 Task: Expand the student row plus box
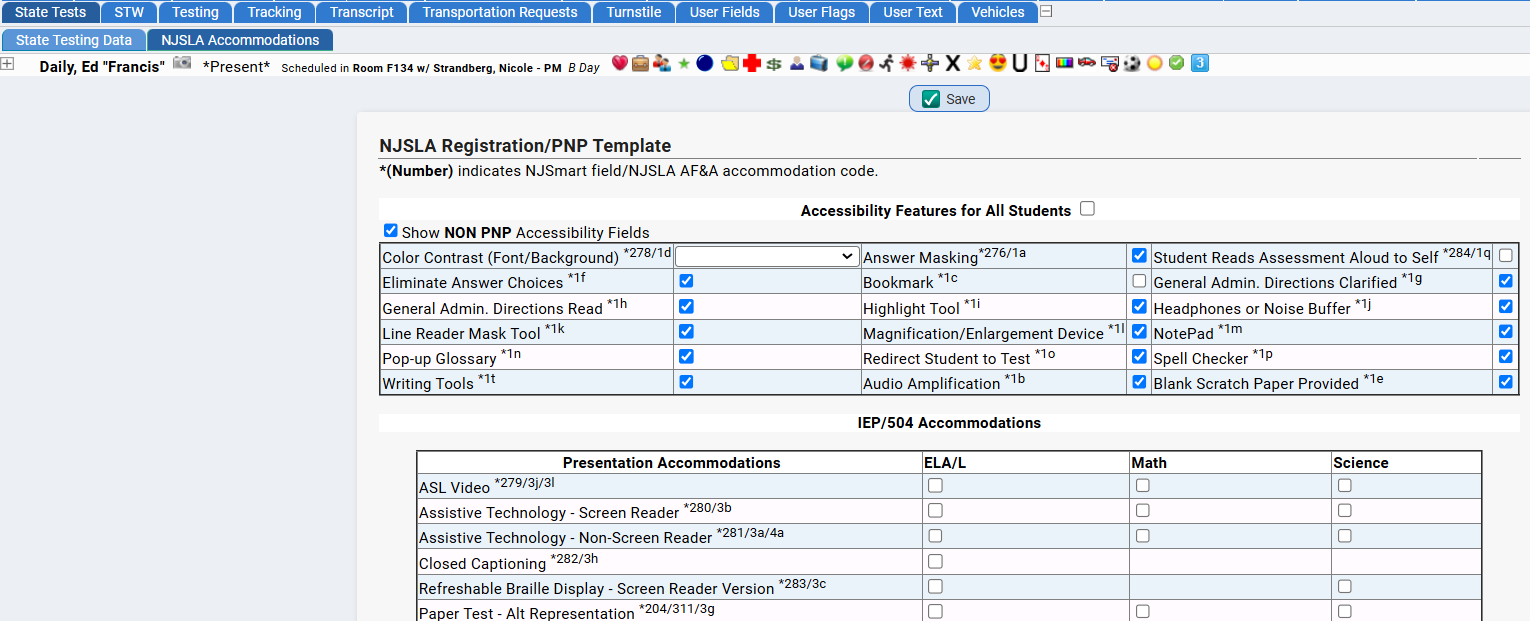coord(7,63)
